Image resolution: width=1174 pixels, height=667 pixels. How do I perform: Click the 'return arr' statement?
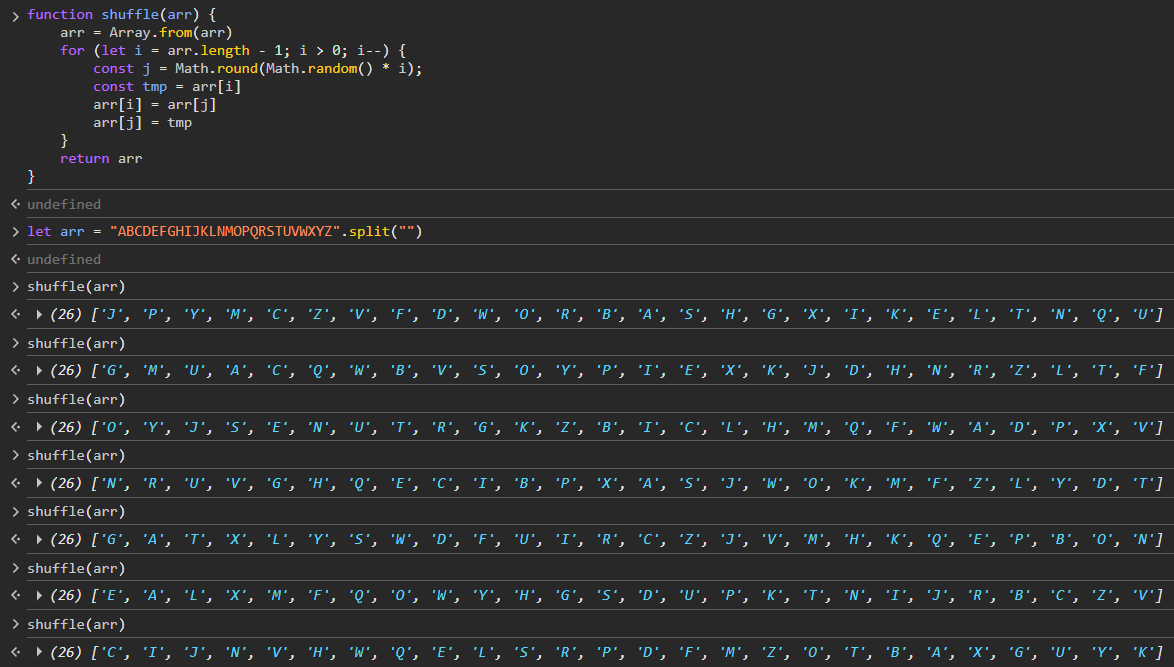(x=101, y=158)
